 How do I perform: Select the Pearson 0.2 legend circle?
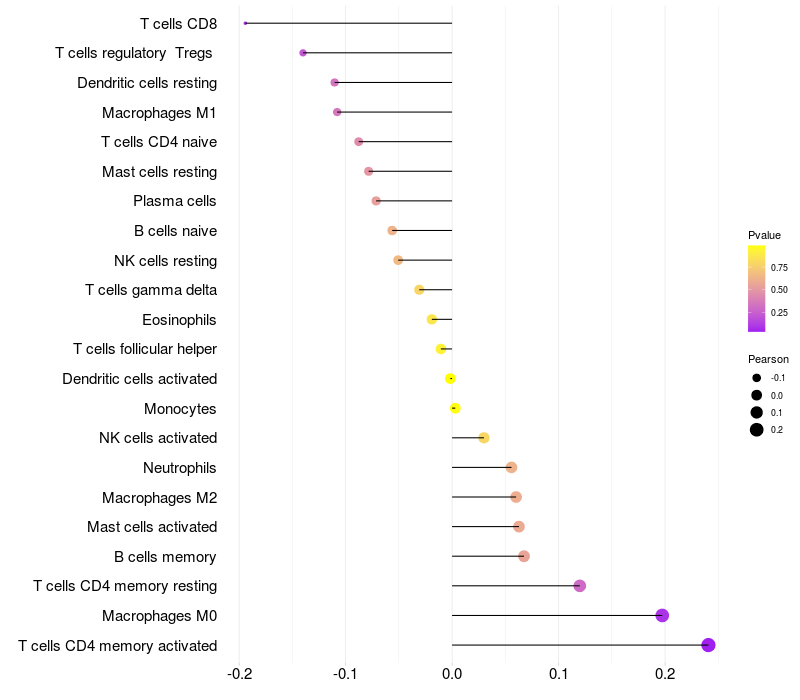[x=757, y=430]
